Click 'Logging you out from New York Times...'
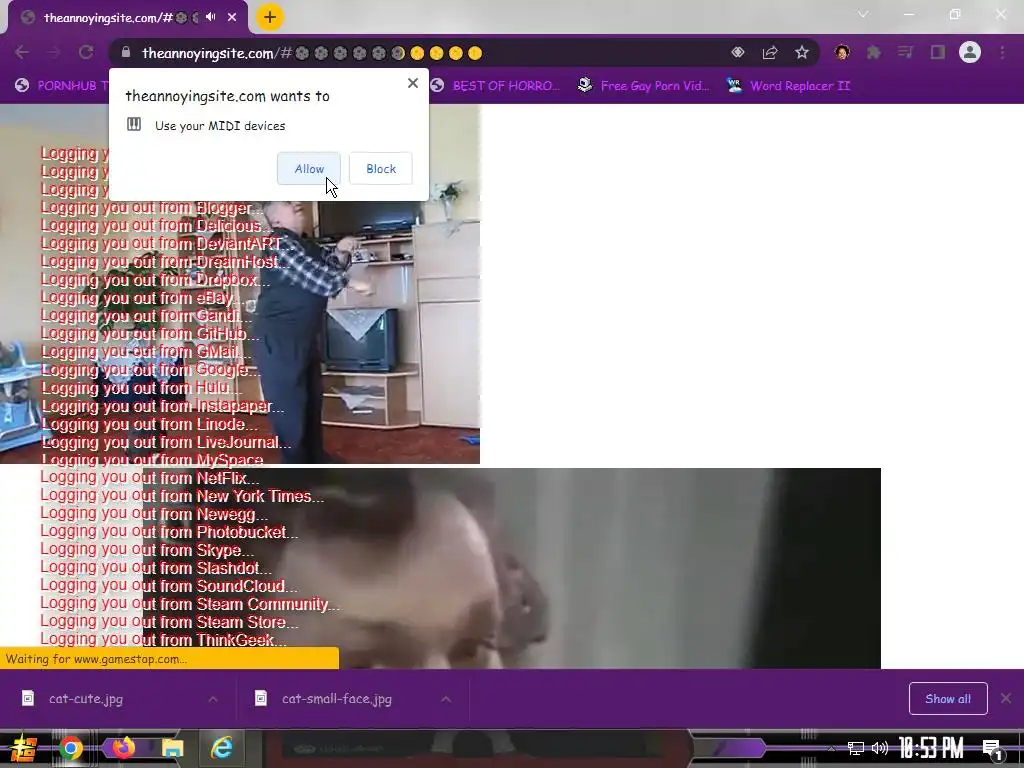1024x768 pixels. point(182,496)
